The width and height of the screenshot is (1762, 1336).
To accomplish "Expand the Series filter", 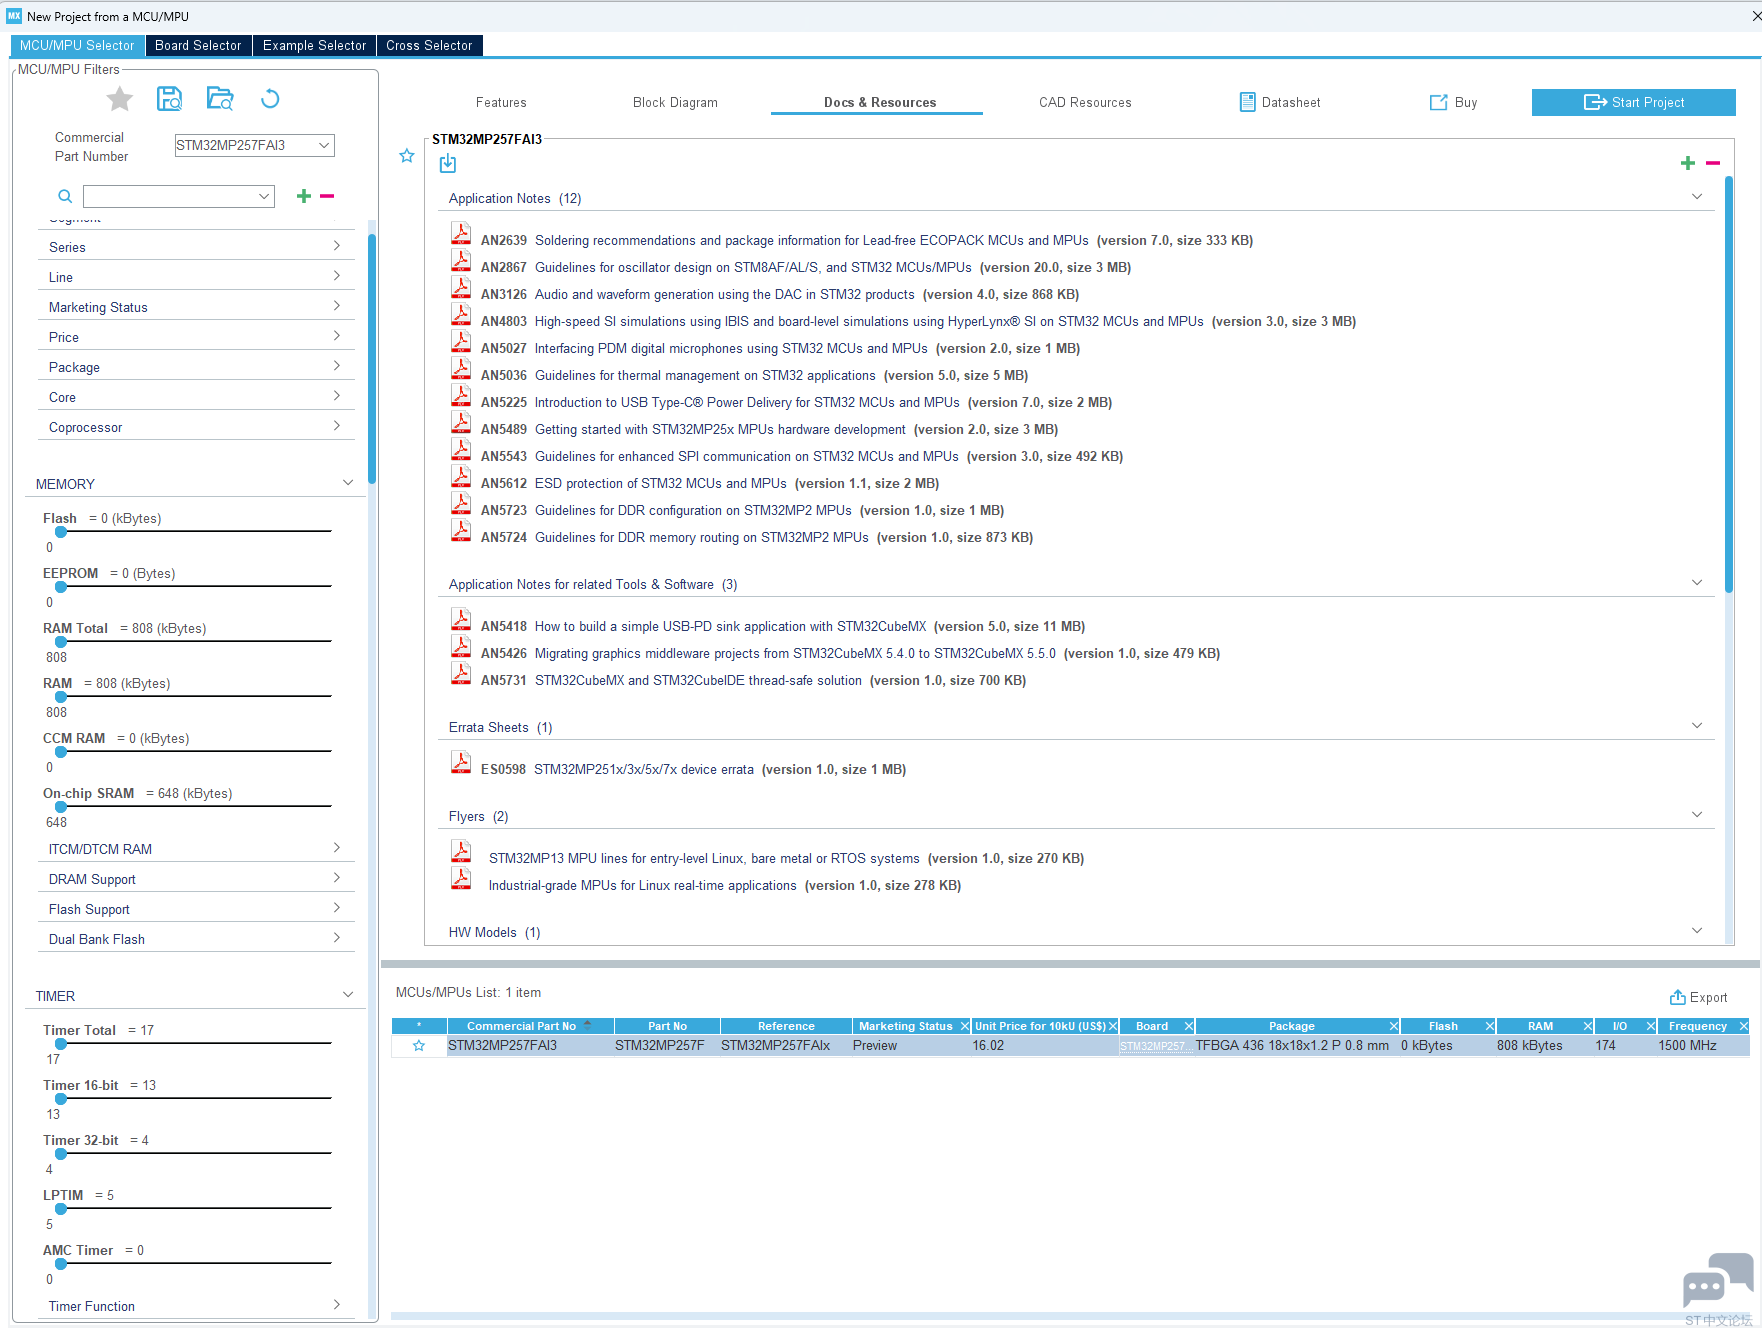I will (x=195, y=247).
